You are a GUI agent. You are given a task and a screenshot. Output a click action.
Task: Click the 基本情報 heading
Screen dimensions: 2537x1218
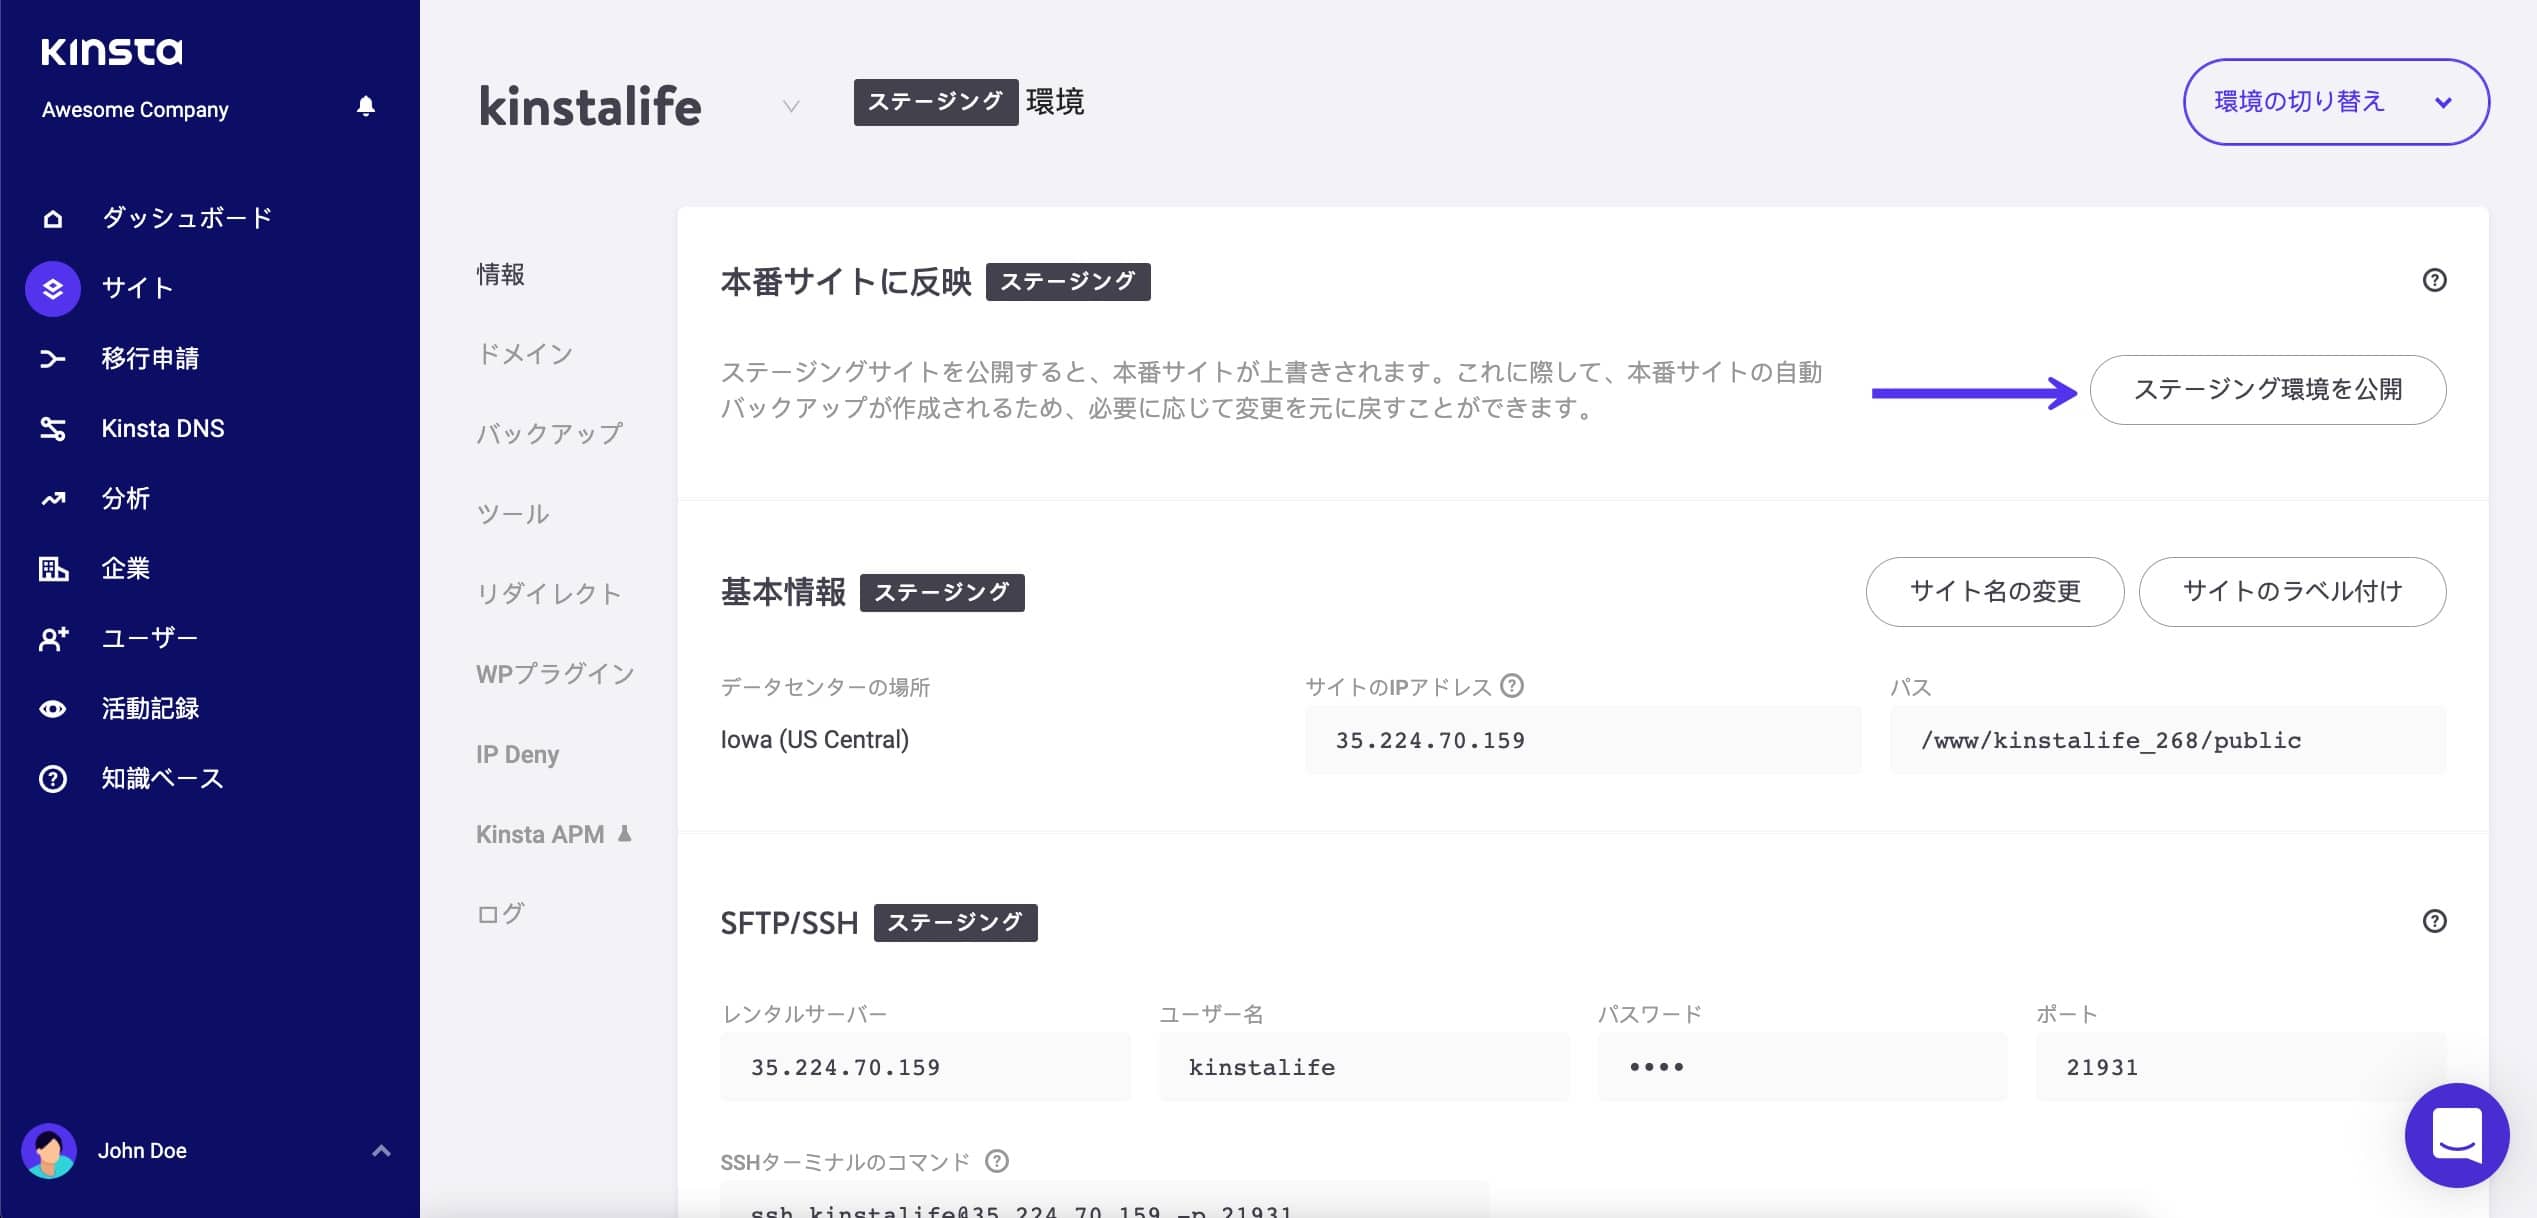pyautogui.click(x=783, y=592)
